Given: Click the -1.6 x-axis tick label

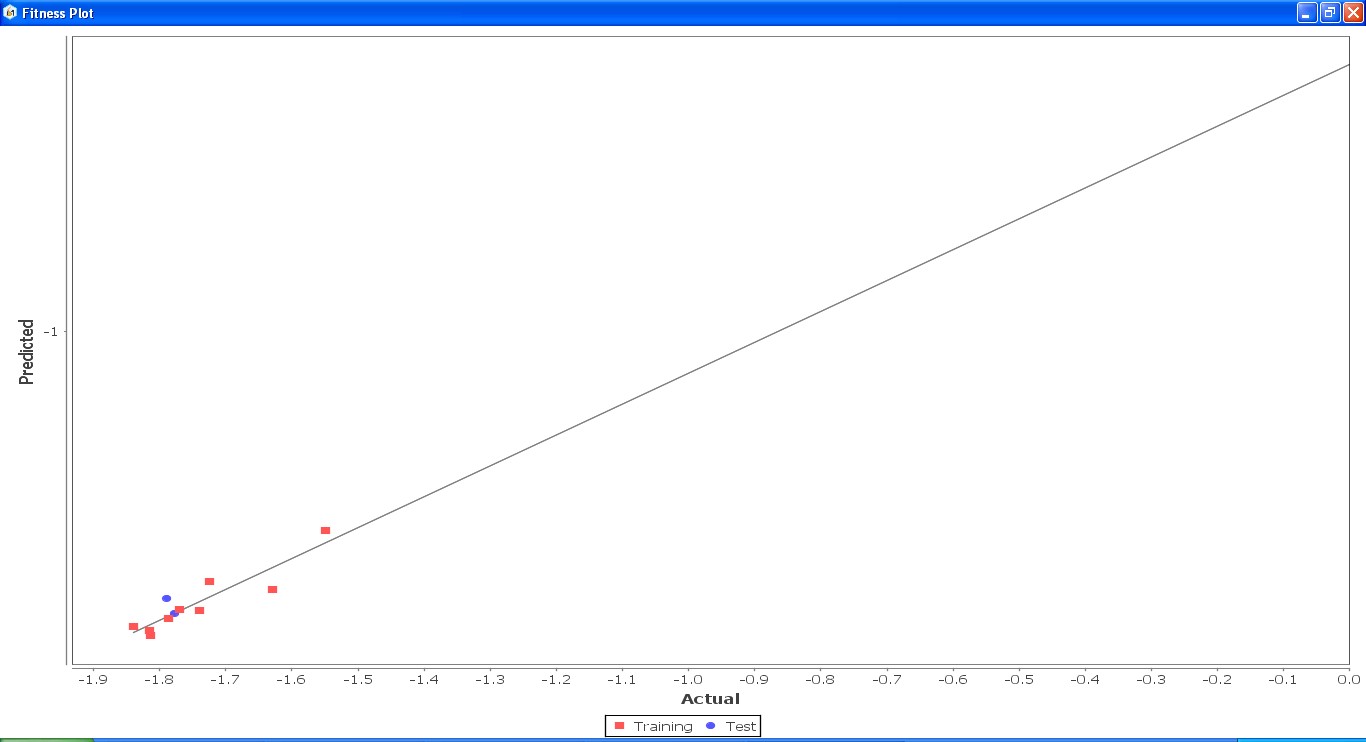Looking at the screenshot, I should click(x=291, y=680).
